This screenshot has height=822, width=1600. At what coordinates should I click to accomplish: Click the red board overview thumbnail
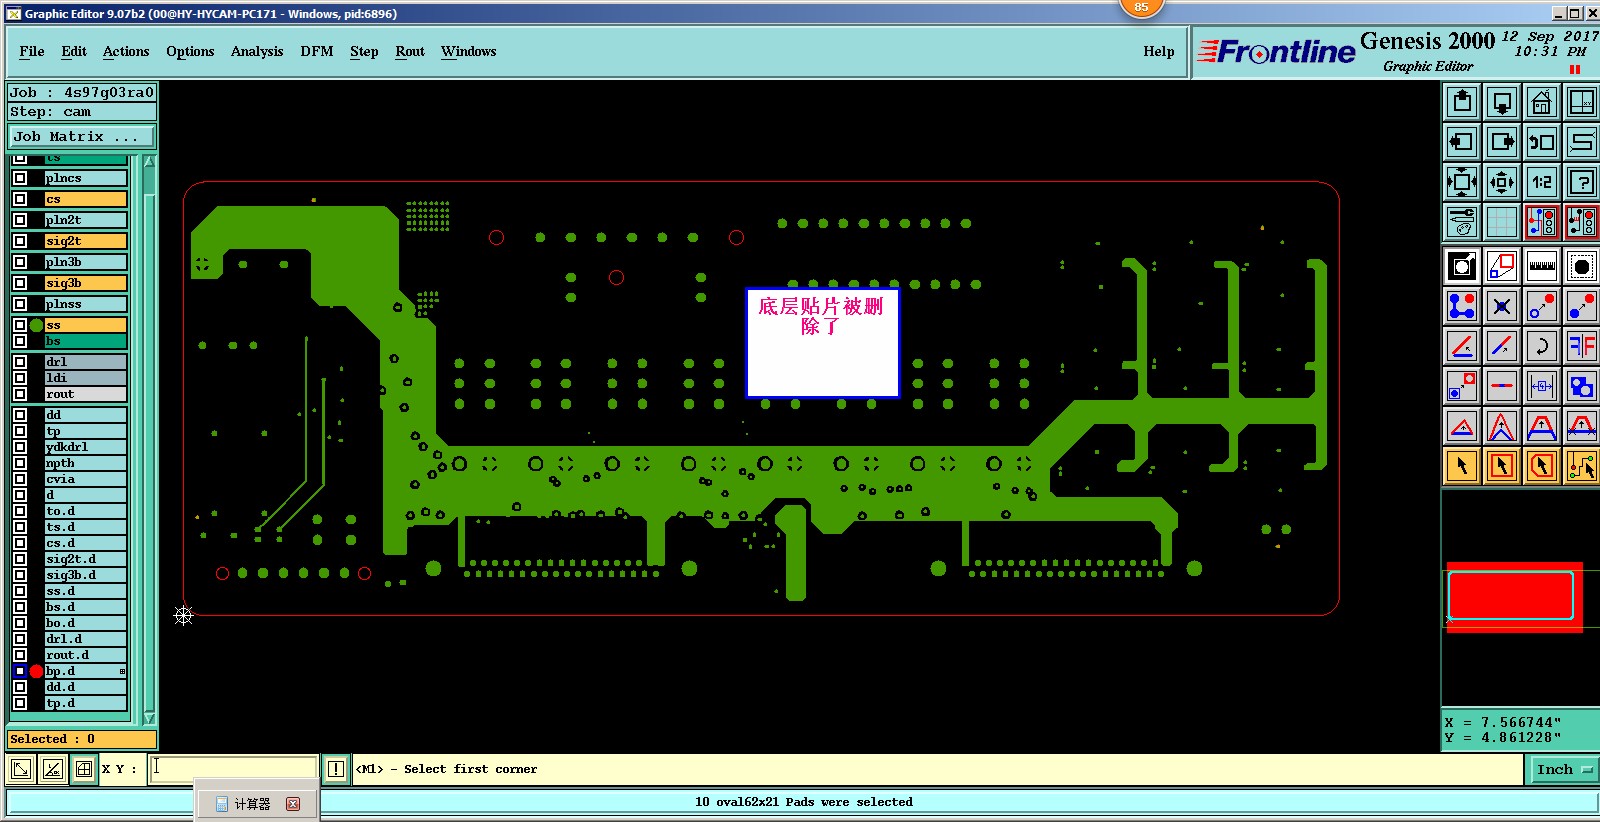click(x=1514, y=597)
